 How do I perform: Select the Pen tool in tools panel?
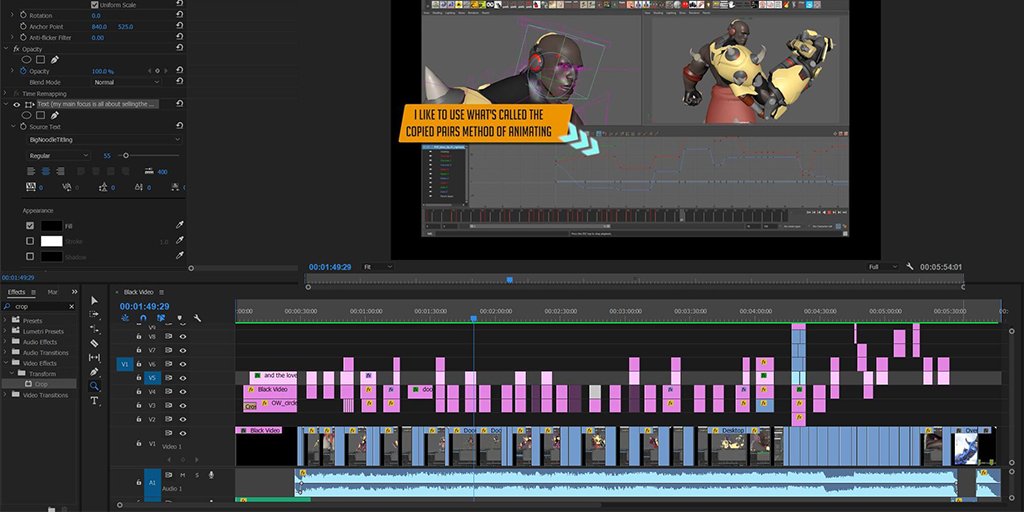coord(94,372)
